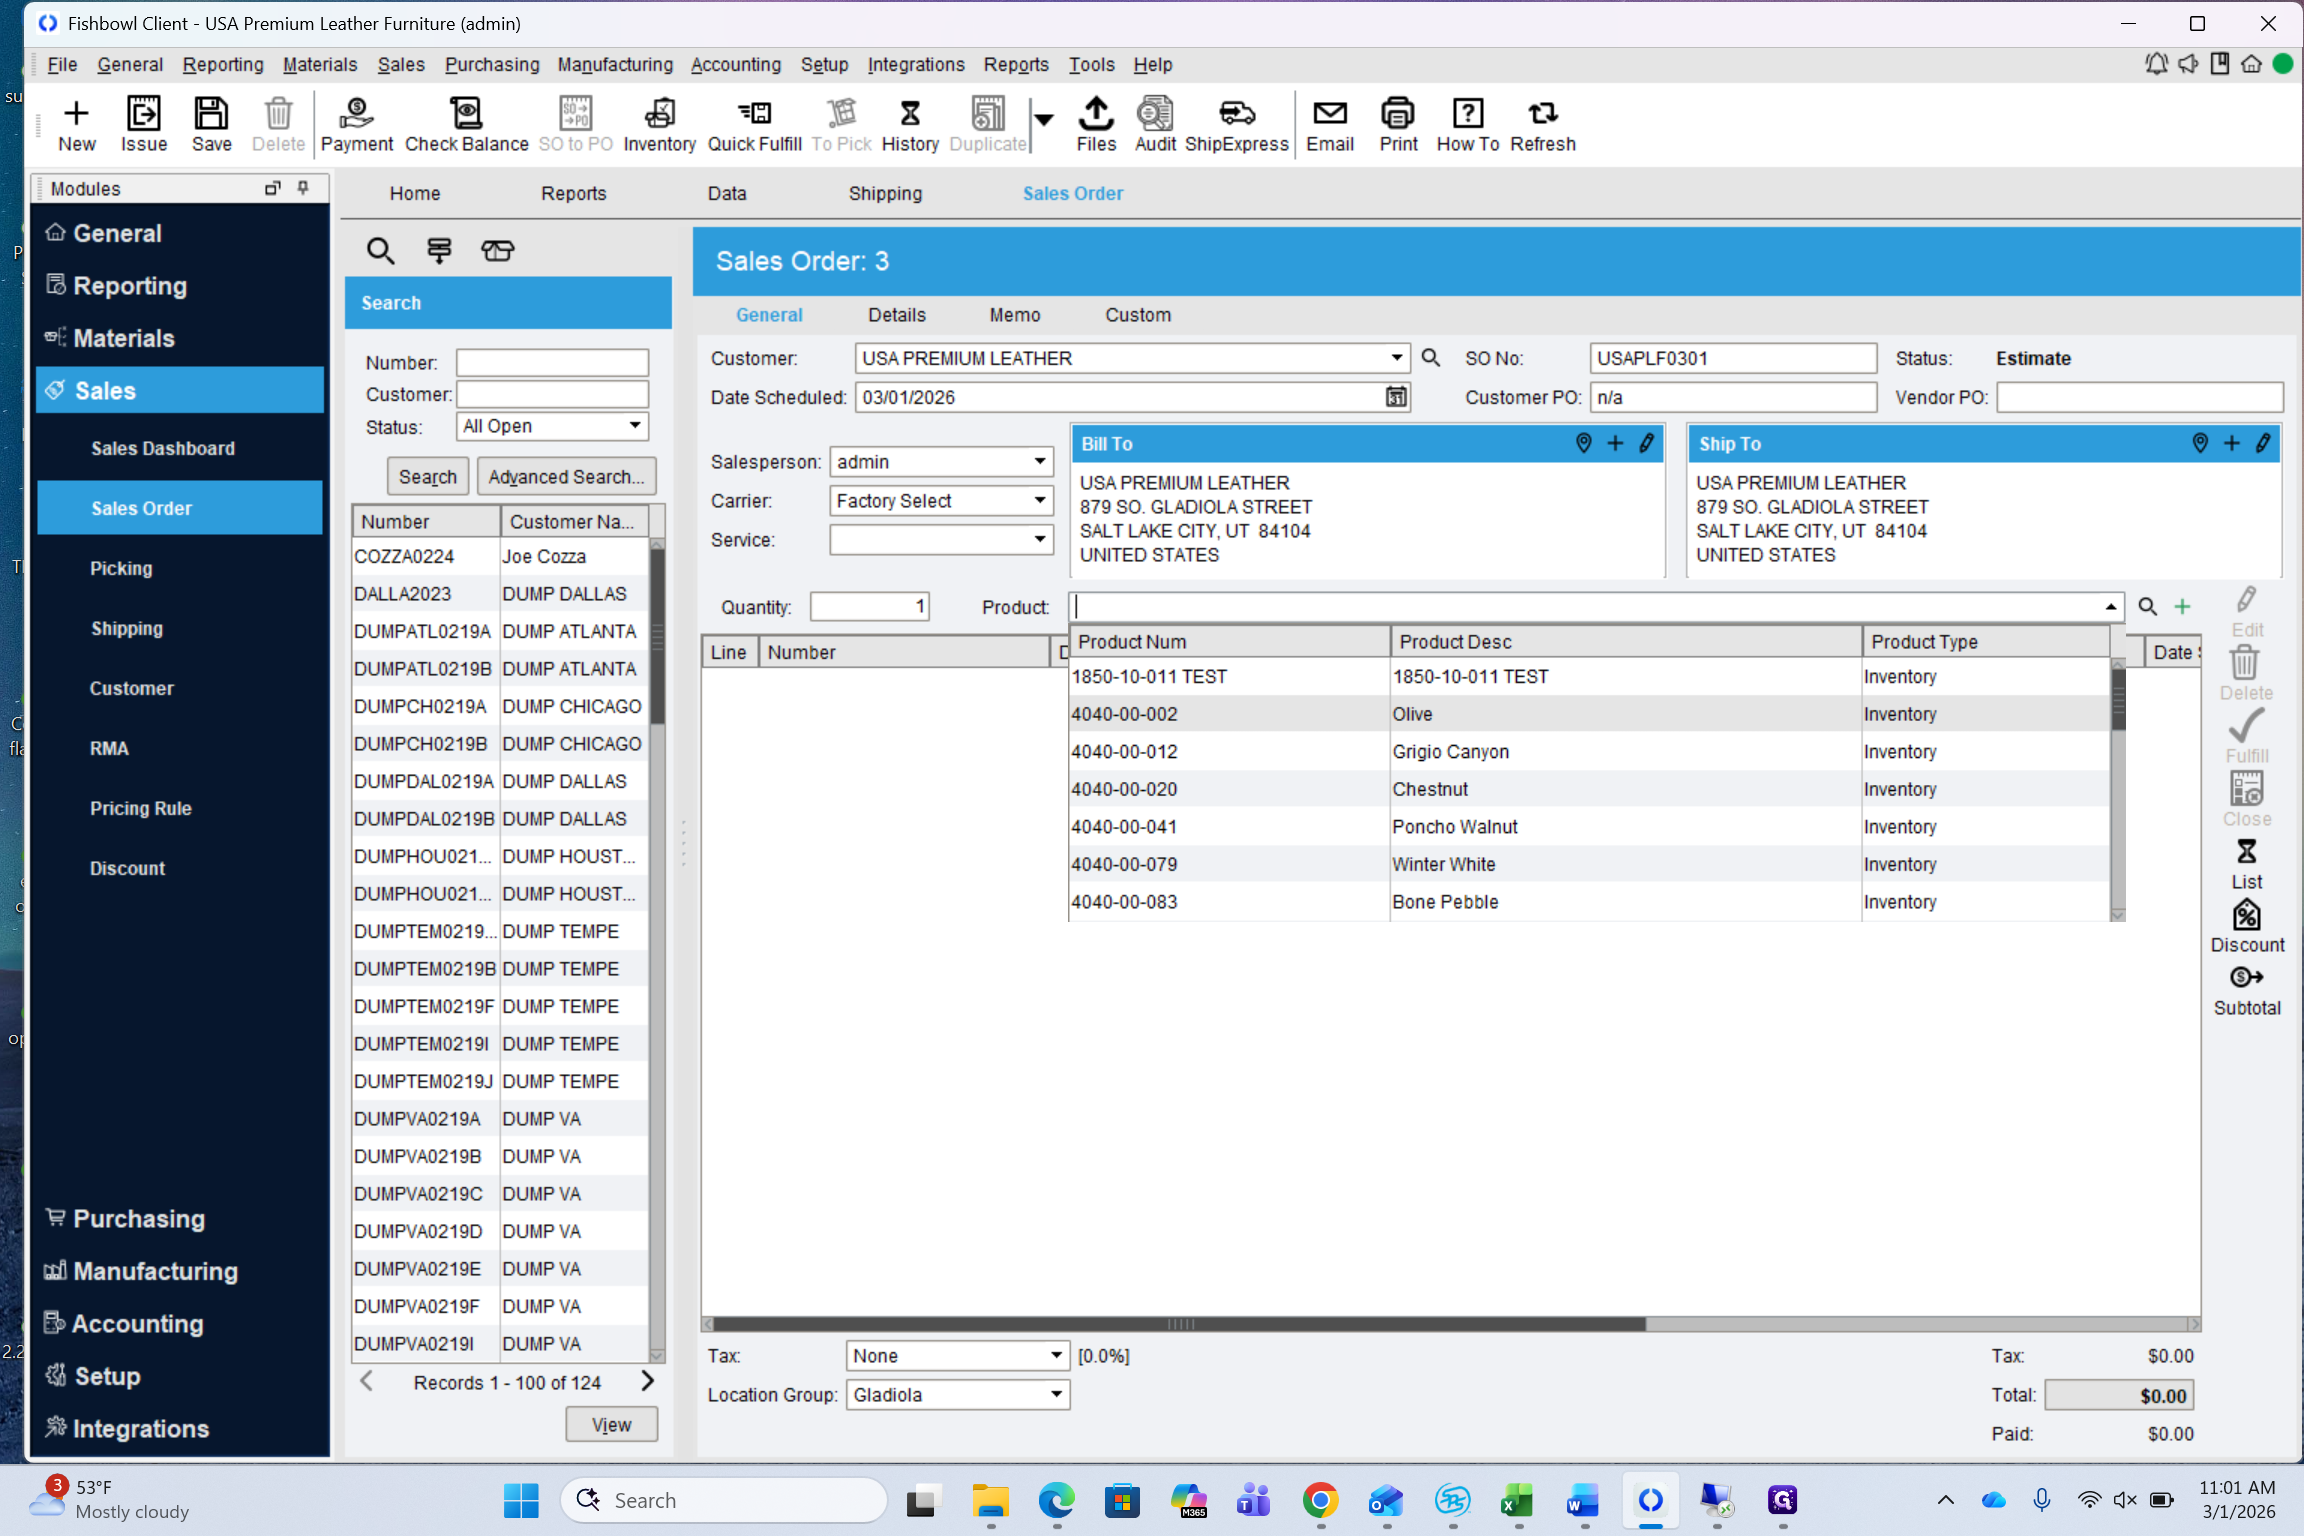Screen dimensions: 2304x1536
Task: Click the customer lookup magnifier icon
Action: 1431,358
